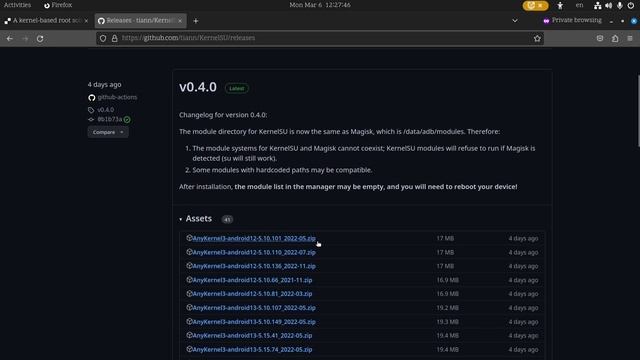Close the Releases tab
This screenshot has height=360, width=640.
(180, 20)
